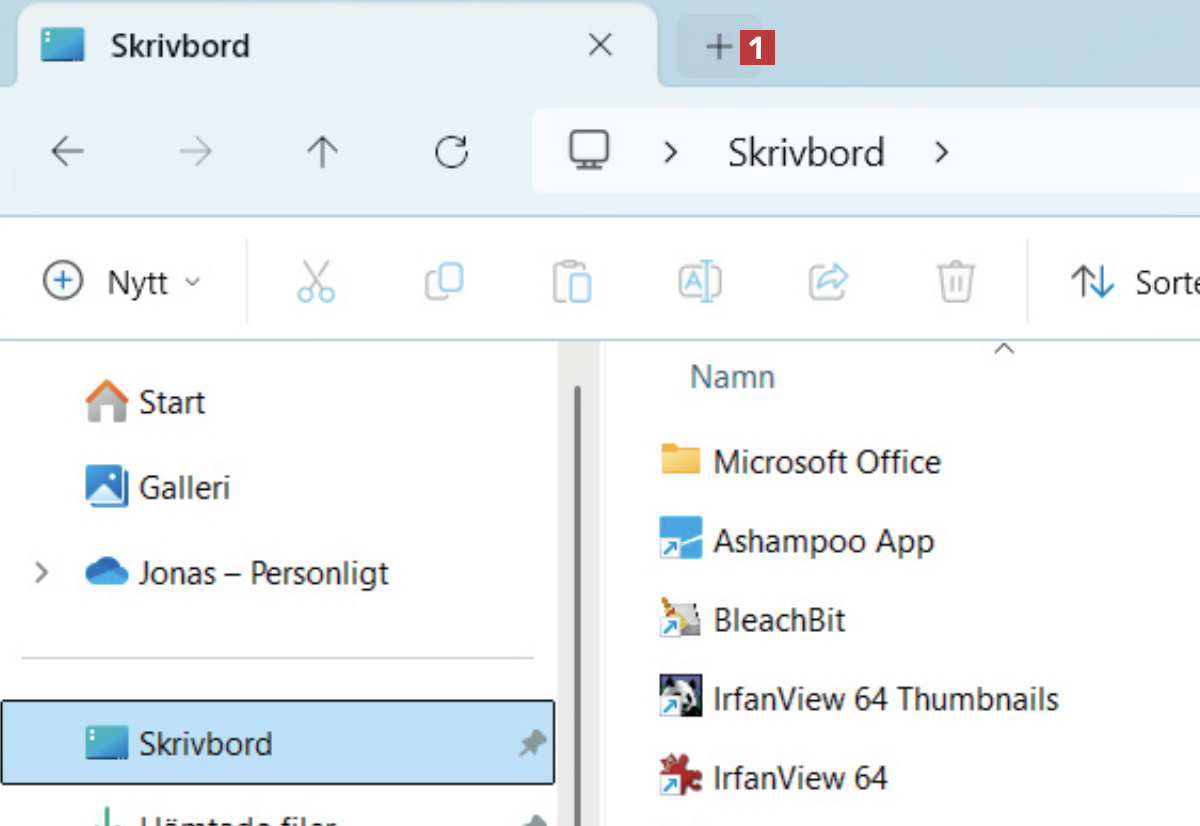Click the Paste clipboard icon
The height and width of the screenshot is (826, 1200).
click(572, 282)
